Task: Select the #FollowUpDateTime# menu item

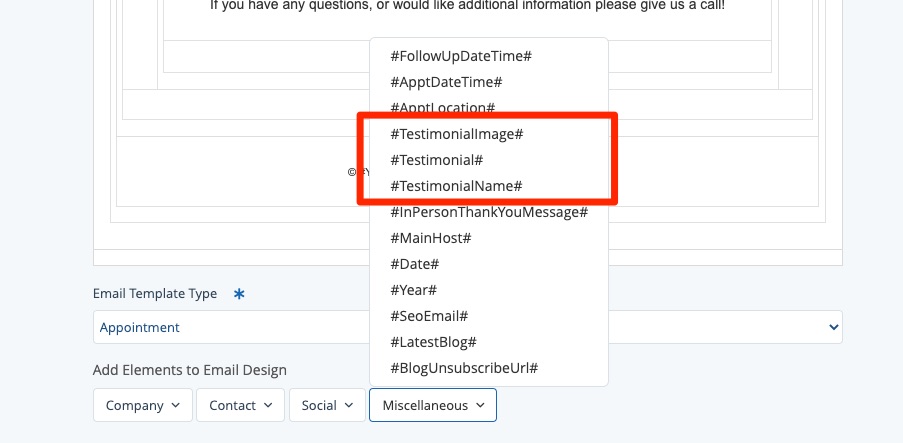Action: pyautogui.click(x=460, y=55)
